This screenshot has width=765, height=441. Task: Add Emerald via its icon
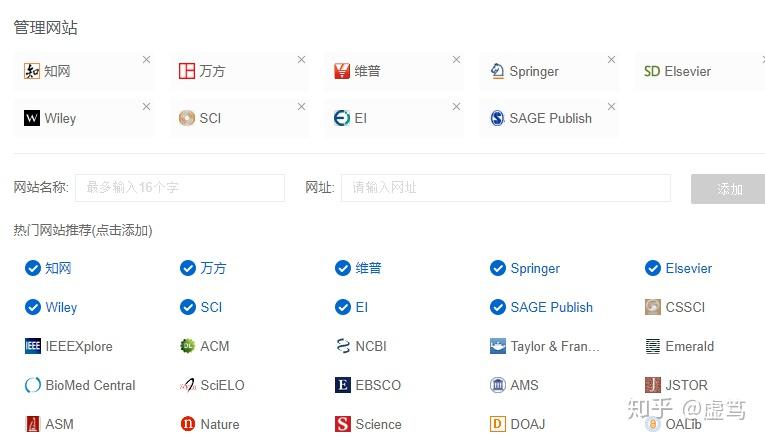653,346
